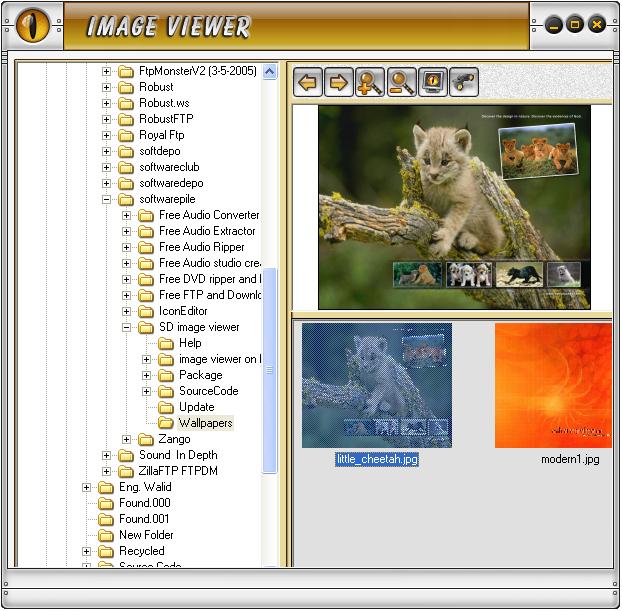Zoom out using magnifier minus icon
Image resolution: width=622 pixels, height=611 pixels.
[x=401, y=82]
